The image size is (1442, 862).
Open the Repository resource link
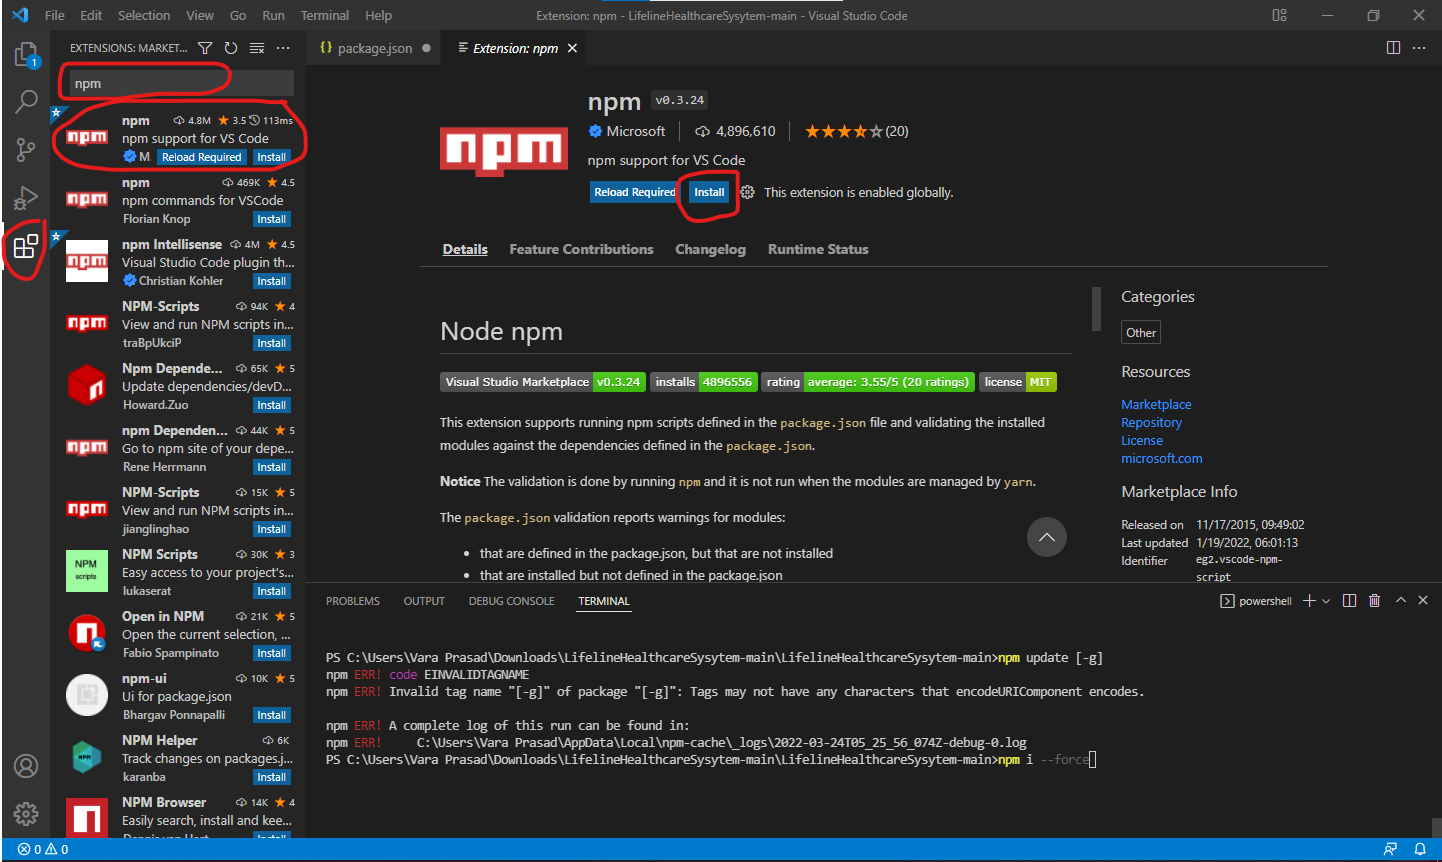point(1151,422)
